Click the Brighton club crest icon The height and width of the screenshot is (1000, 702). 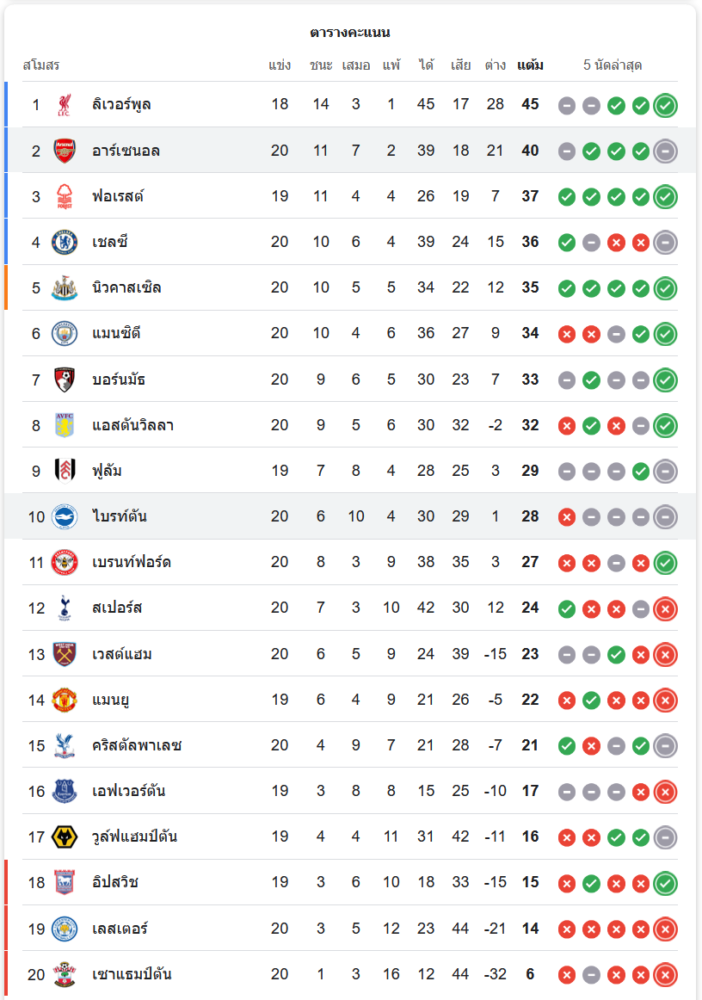(65, 517)
